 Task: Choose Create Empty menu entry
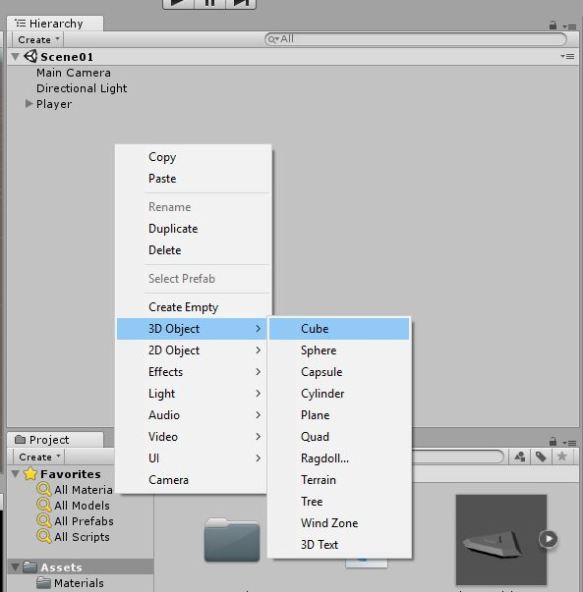pos(193,307)
